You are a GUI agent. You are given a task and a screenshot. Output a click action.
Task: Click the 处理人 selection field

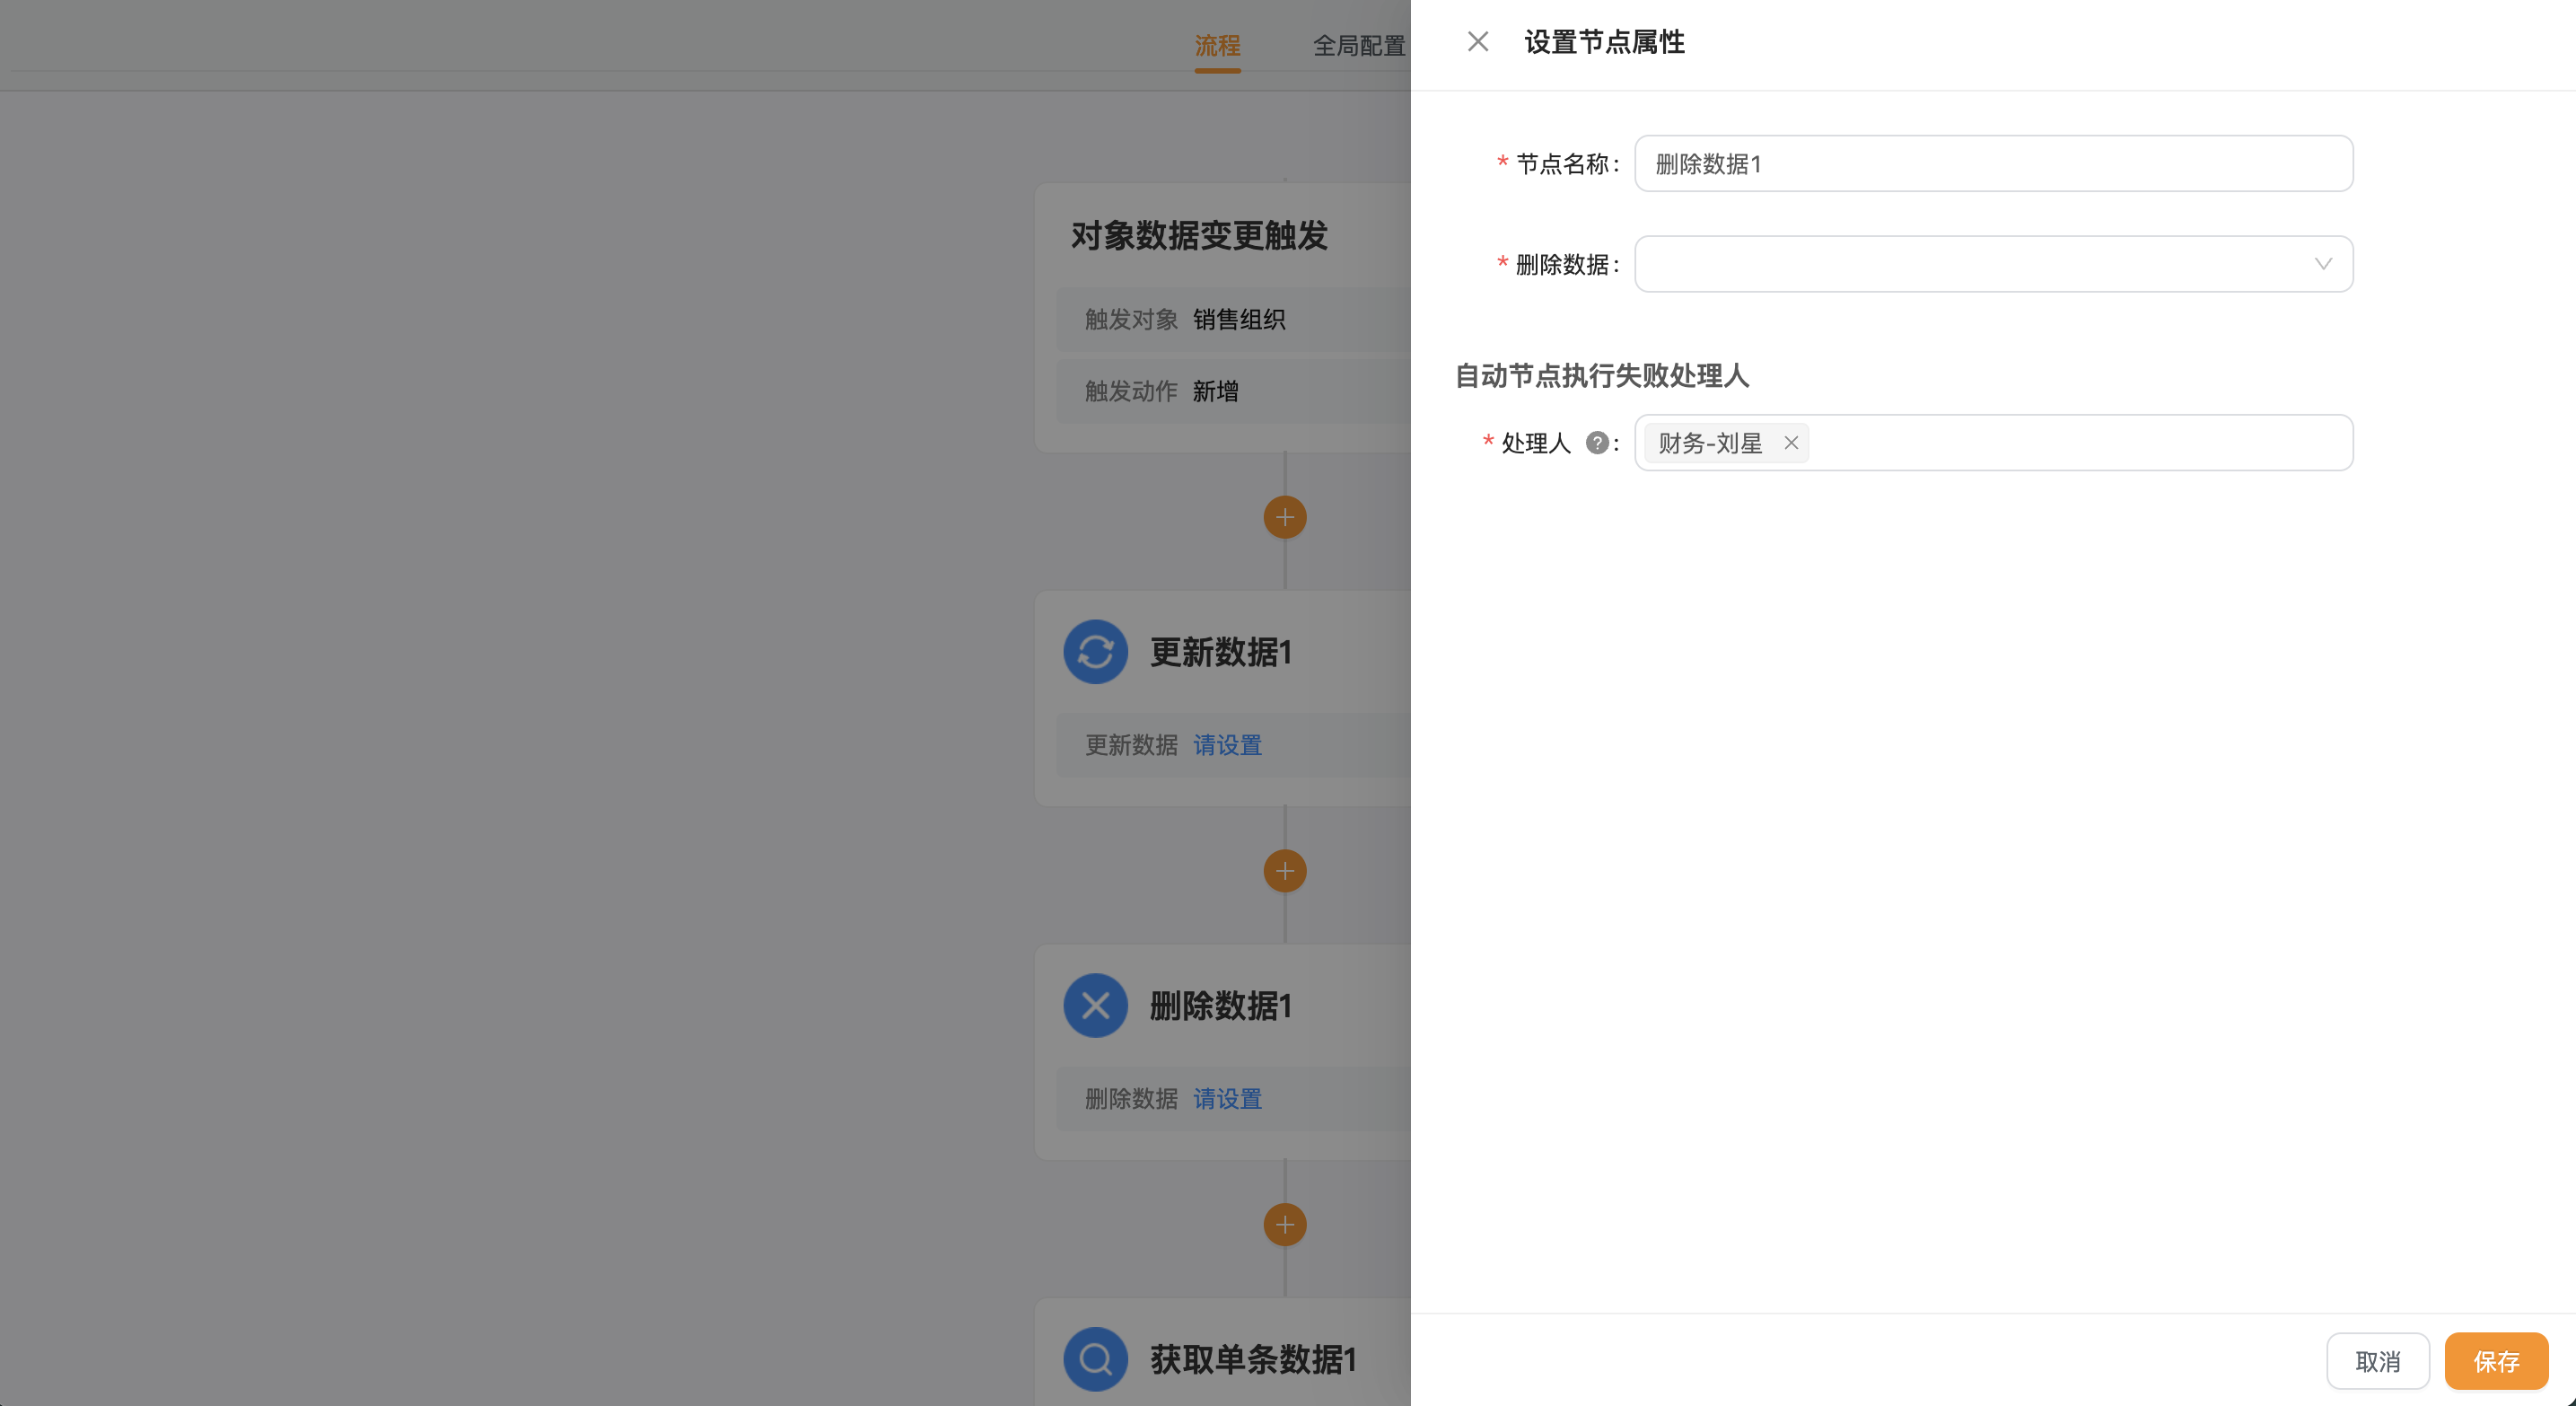[x=1993, y=443]
